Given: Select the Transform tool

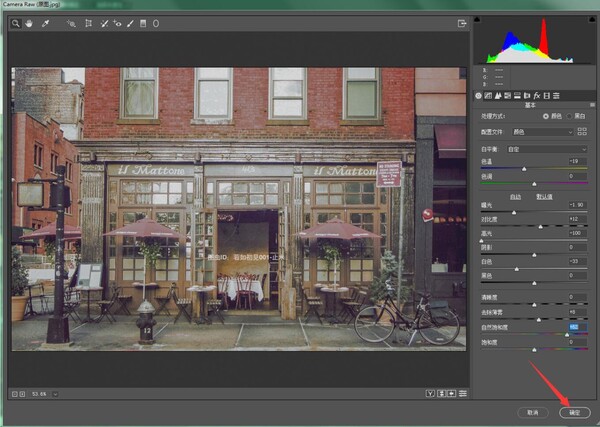Looking at the screenshot, I should [88, 24].
